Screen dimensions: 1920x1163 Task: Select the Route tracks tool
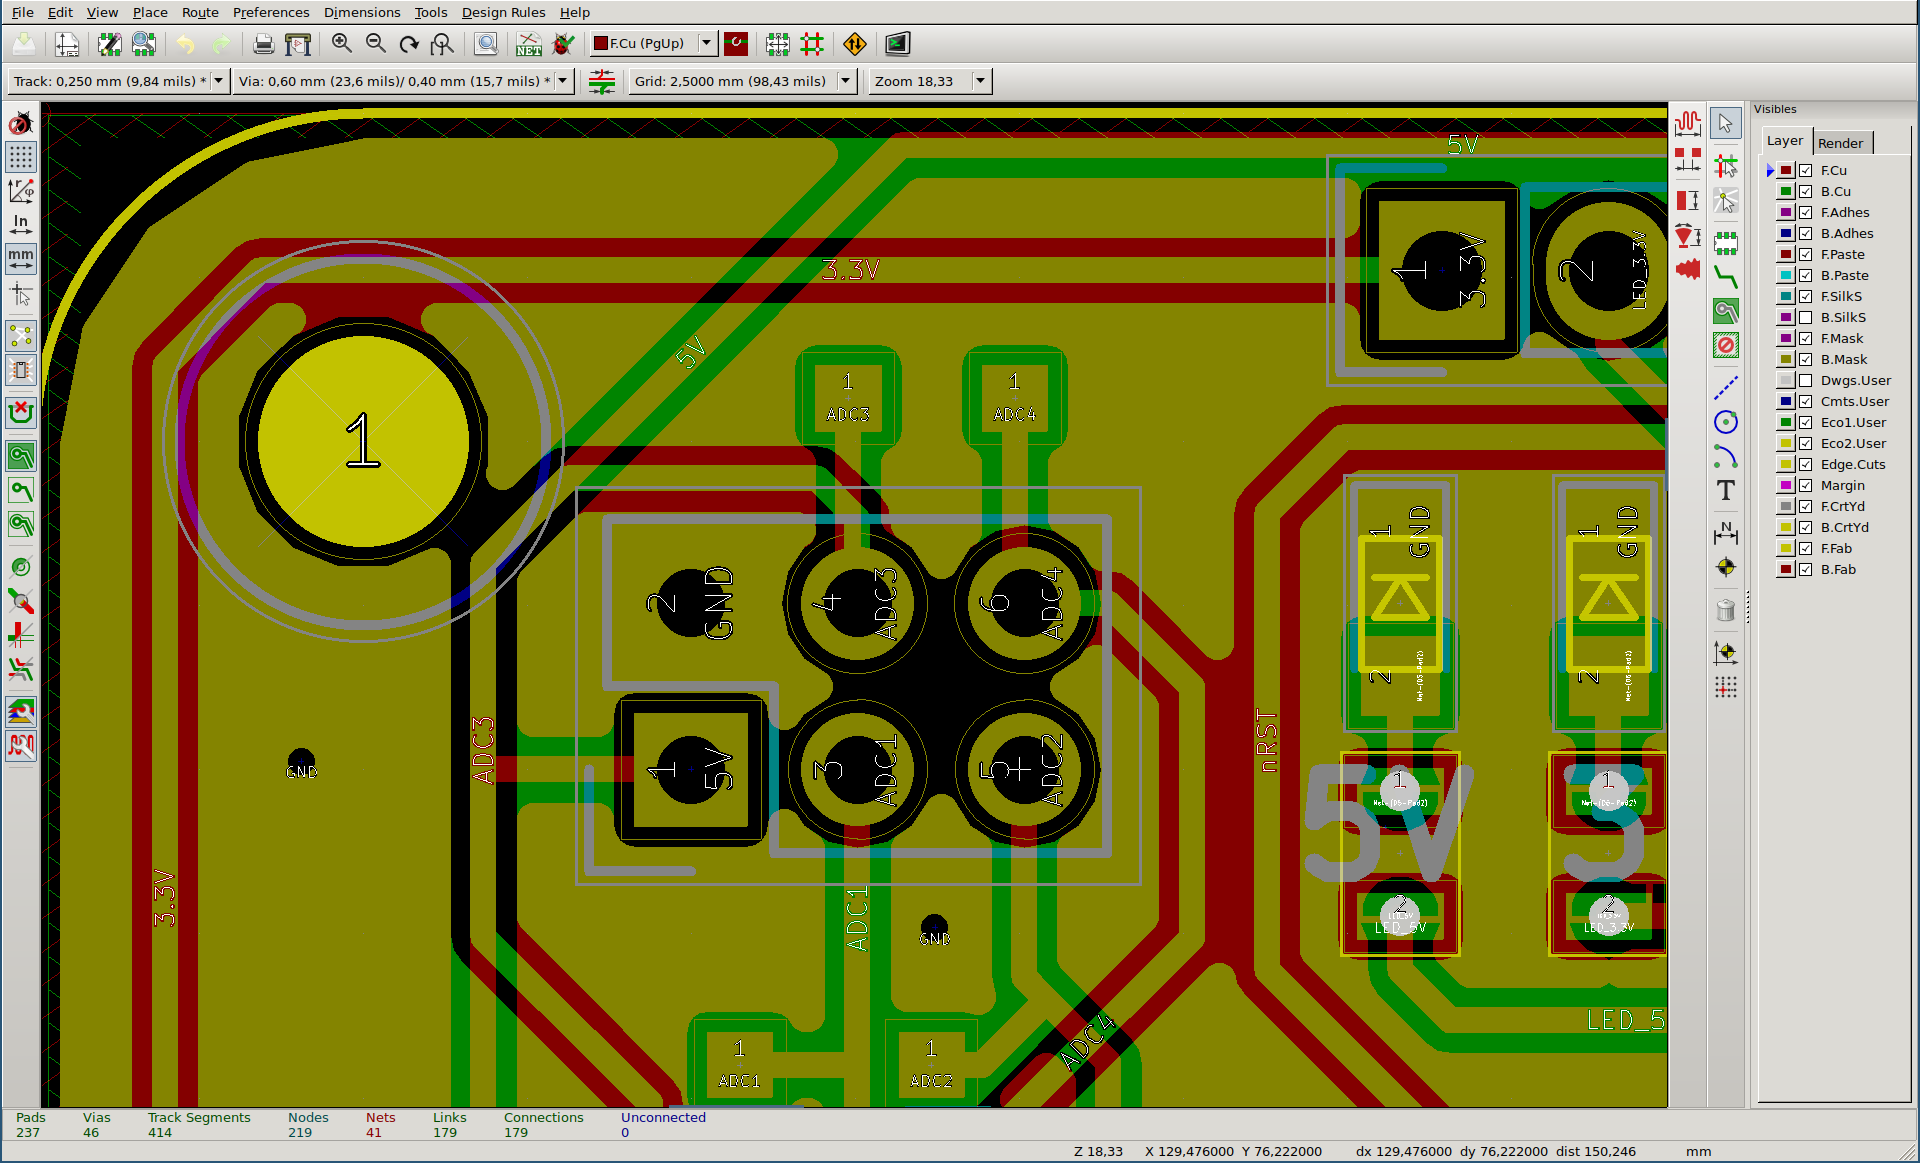click(x=1726, y=277)
